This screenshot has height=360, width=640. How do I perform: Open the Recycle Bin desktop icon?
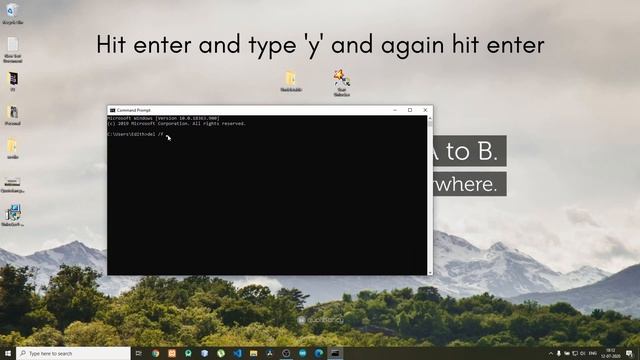point(12,13)
